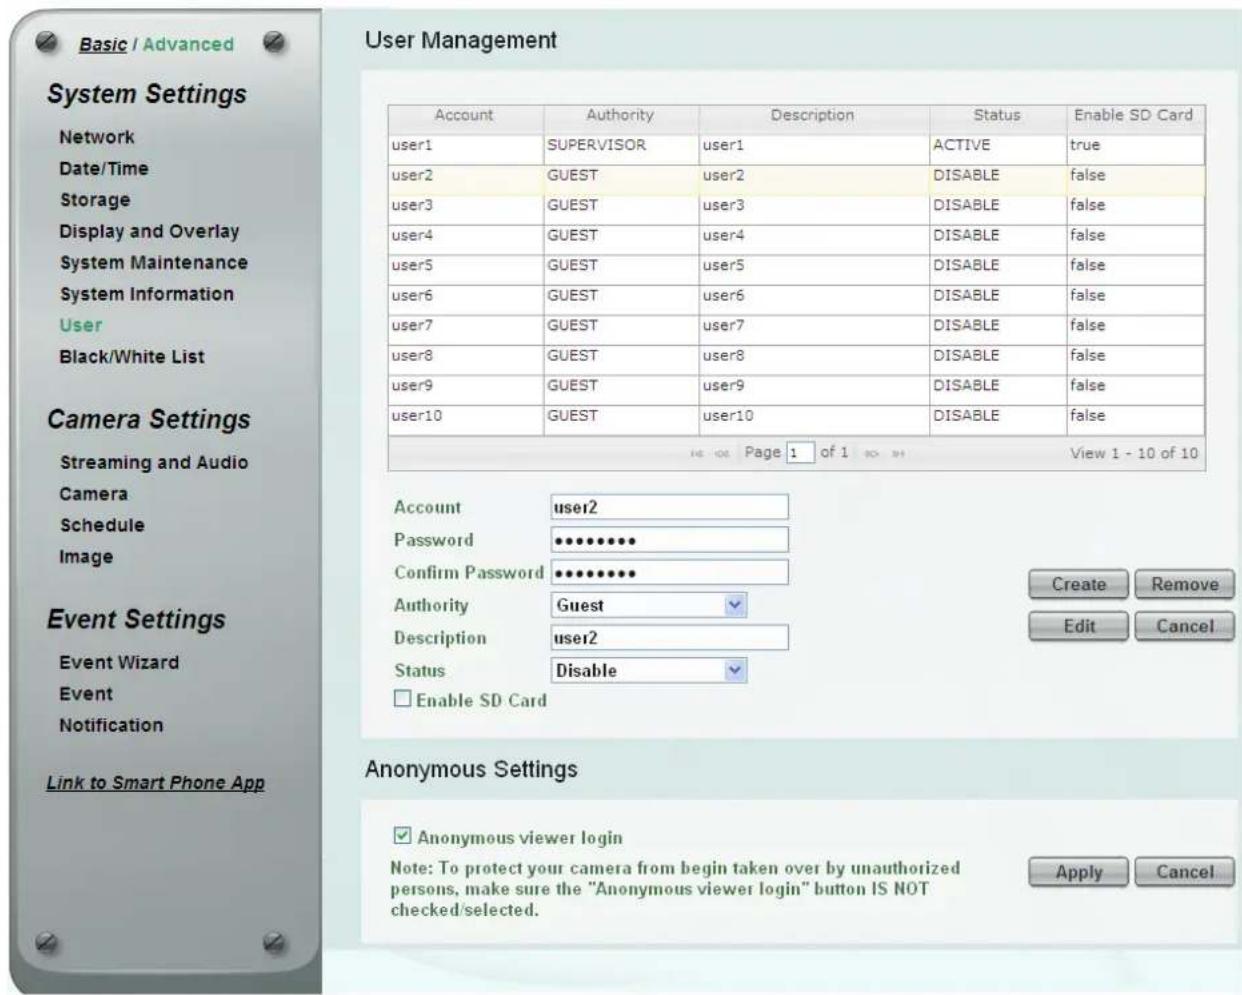1242x995 pixels.
Task: Open System Information page
Action: (x=146, y=294)
